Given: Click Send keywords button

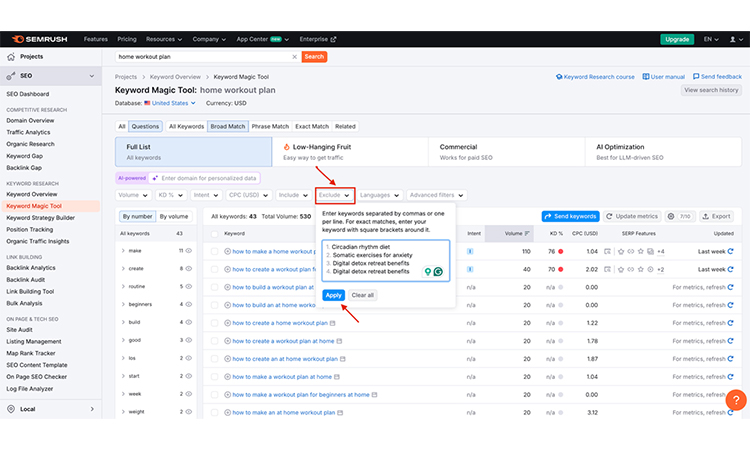Looking at the screenshot, I should (x=570, y=216).
